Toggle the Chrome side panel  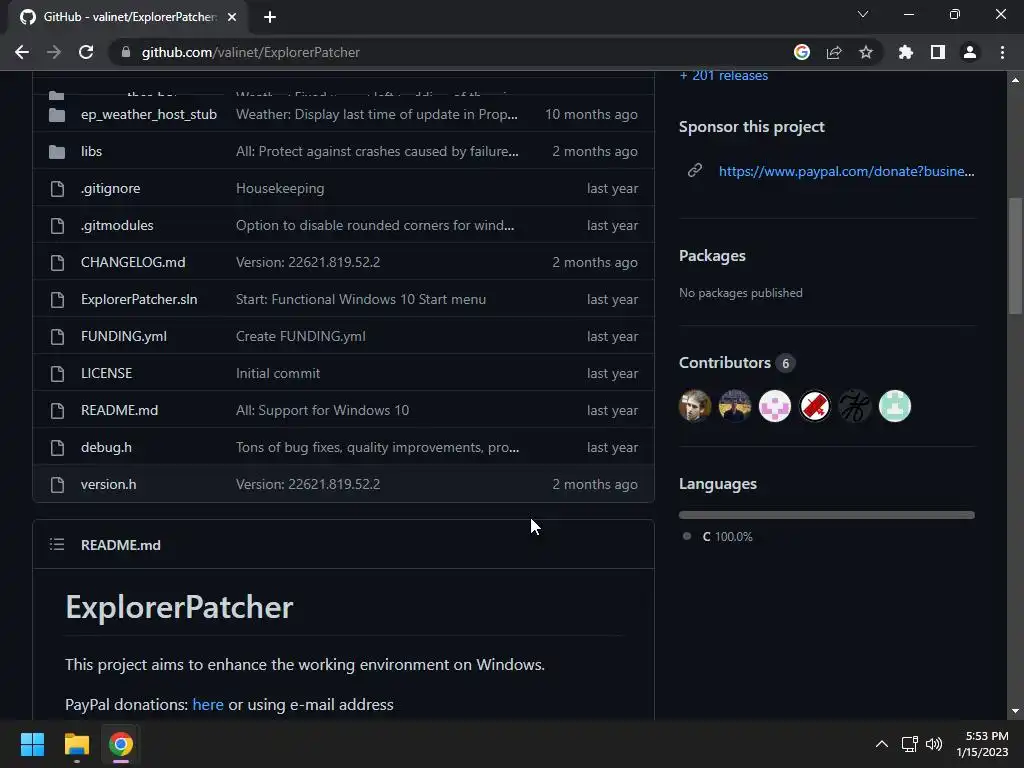938,52
